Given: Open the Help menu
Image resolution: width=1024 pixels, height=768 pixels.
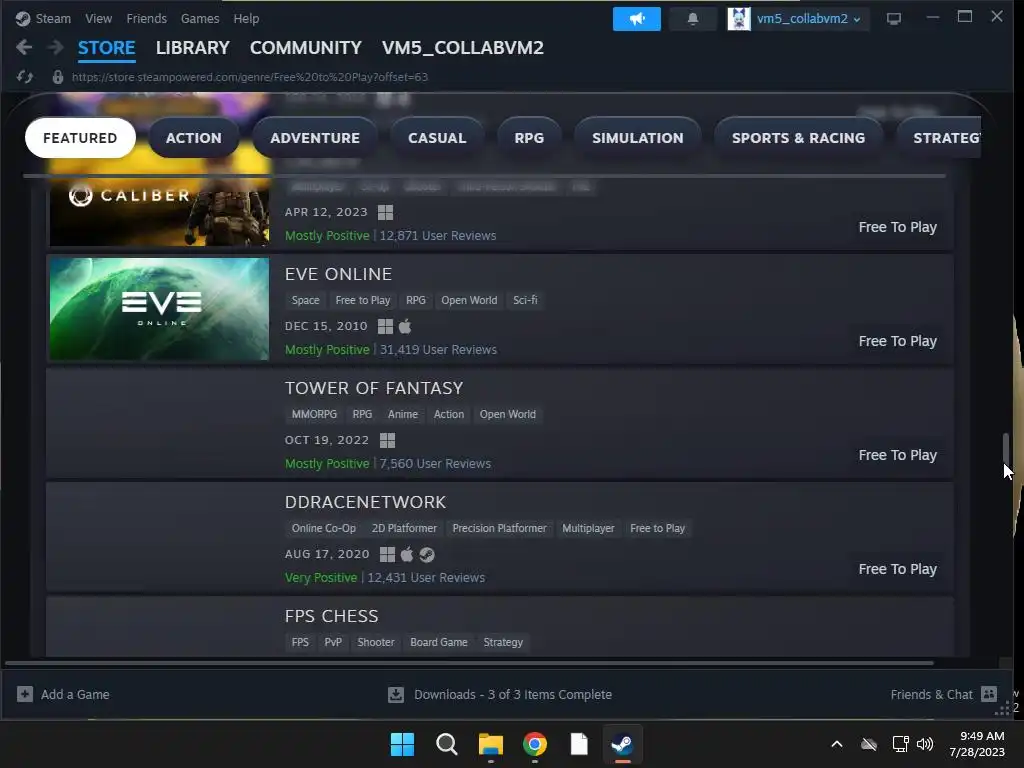Looking at the screenshot, I should tap(246, 19).
